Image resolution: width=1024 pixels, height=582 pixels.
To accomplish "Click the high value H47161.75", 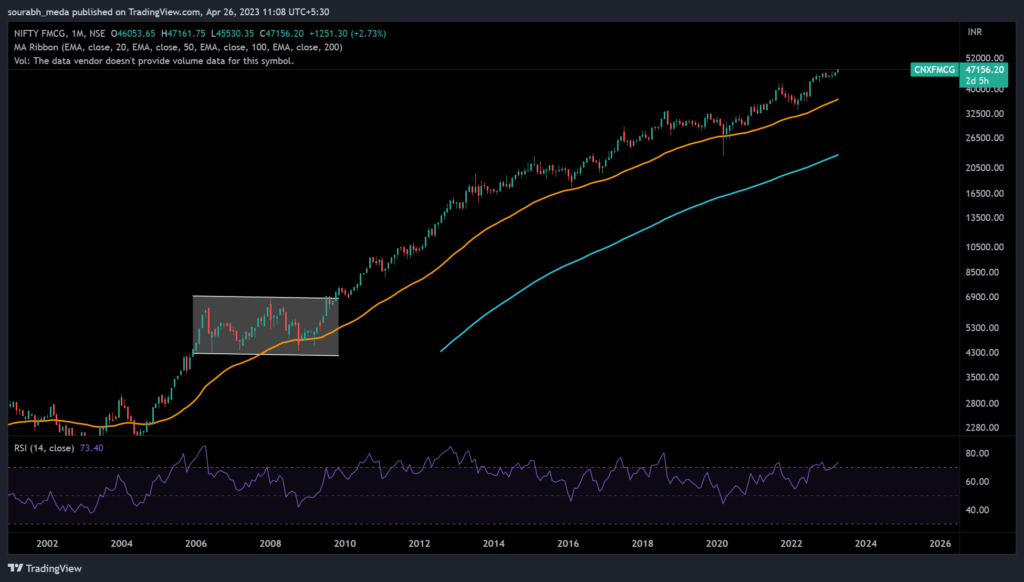I will point(184,33).
